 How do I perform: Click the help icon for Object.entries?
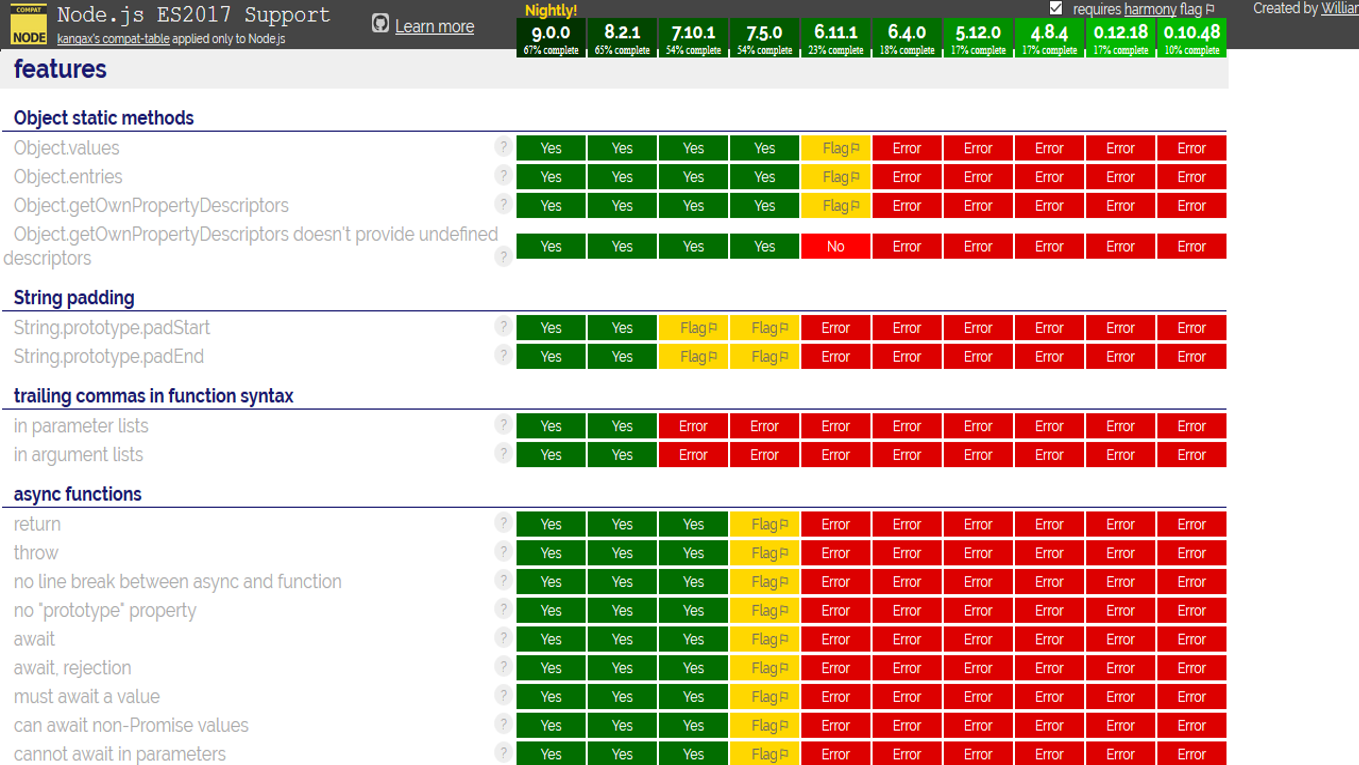pyautogui.click(x=503, y=176)
